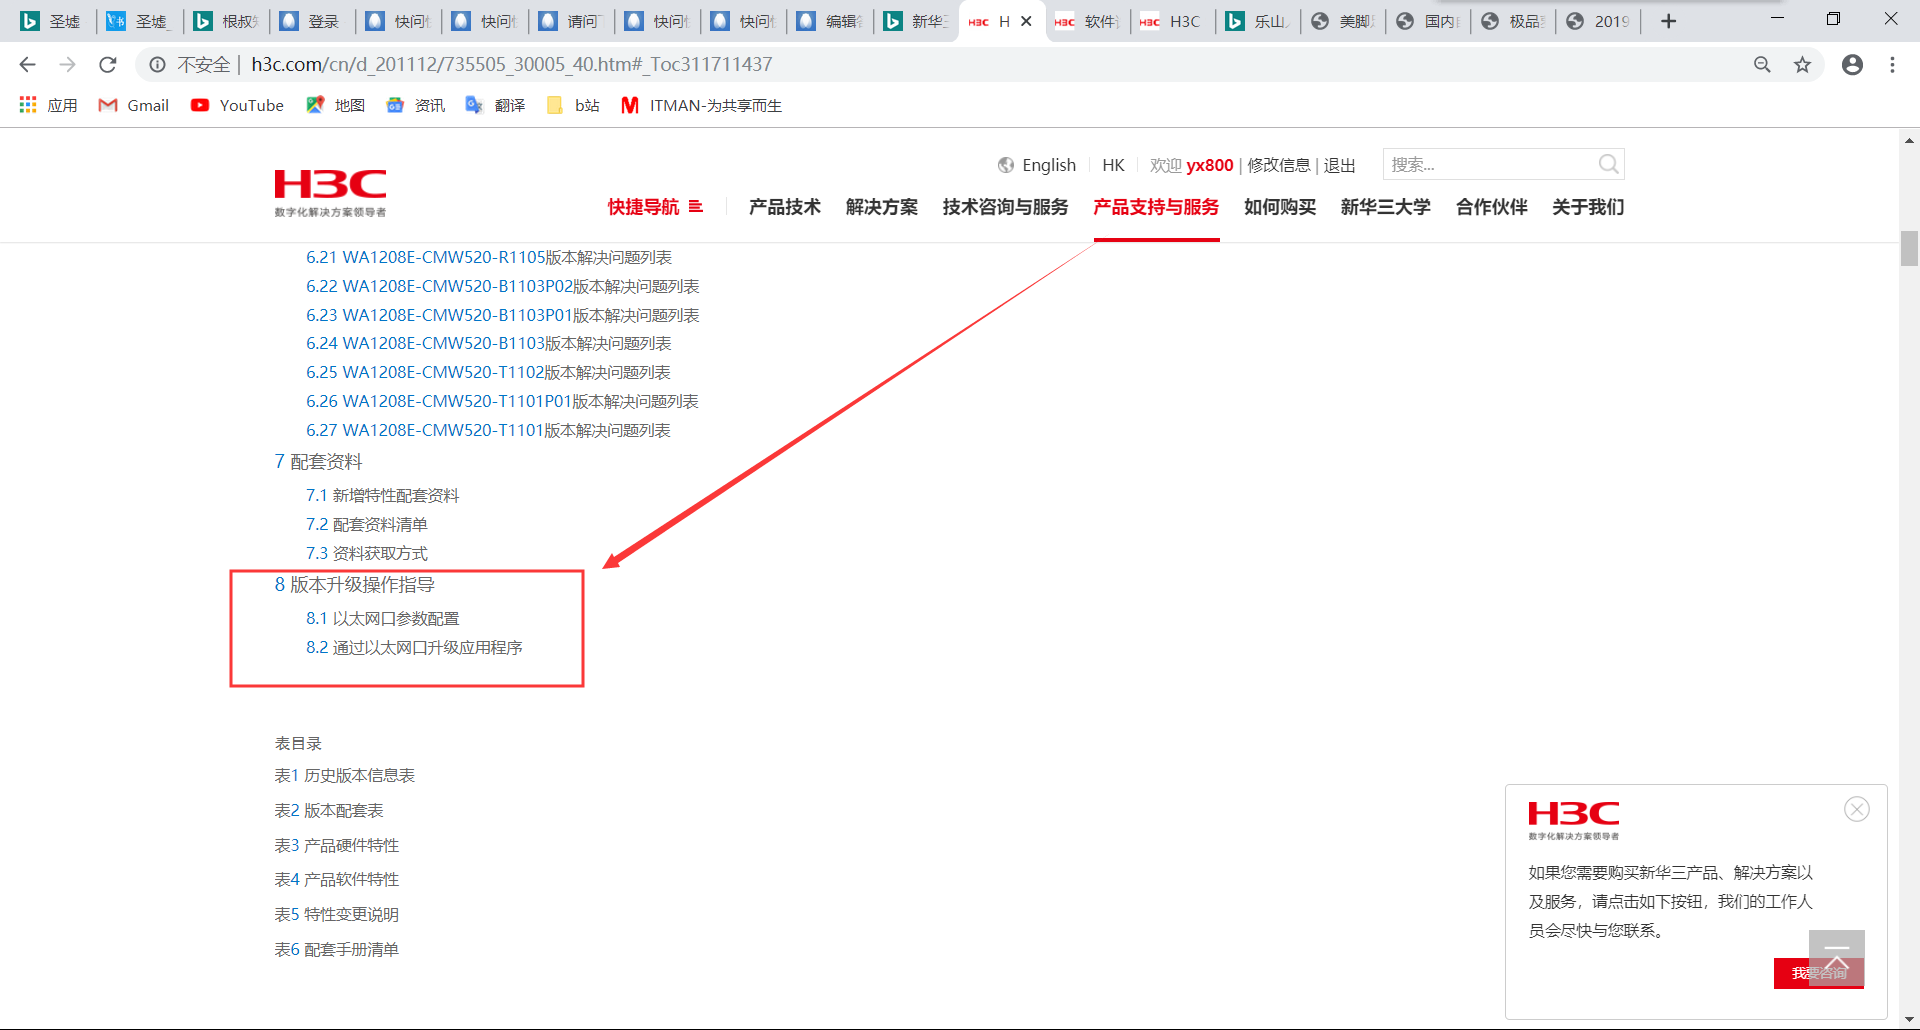Click the 修改信息 link
The image size is (1920, 1030).
click(1279, 165)
